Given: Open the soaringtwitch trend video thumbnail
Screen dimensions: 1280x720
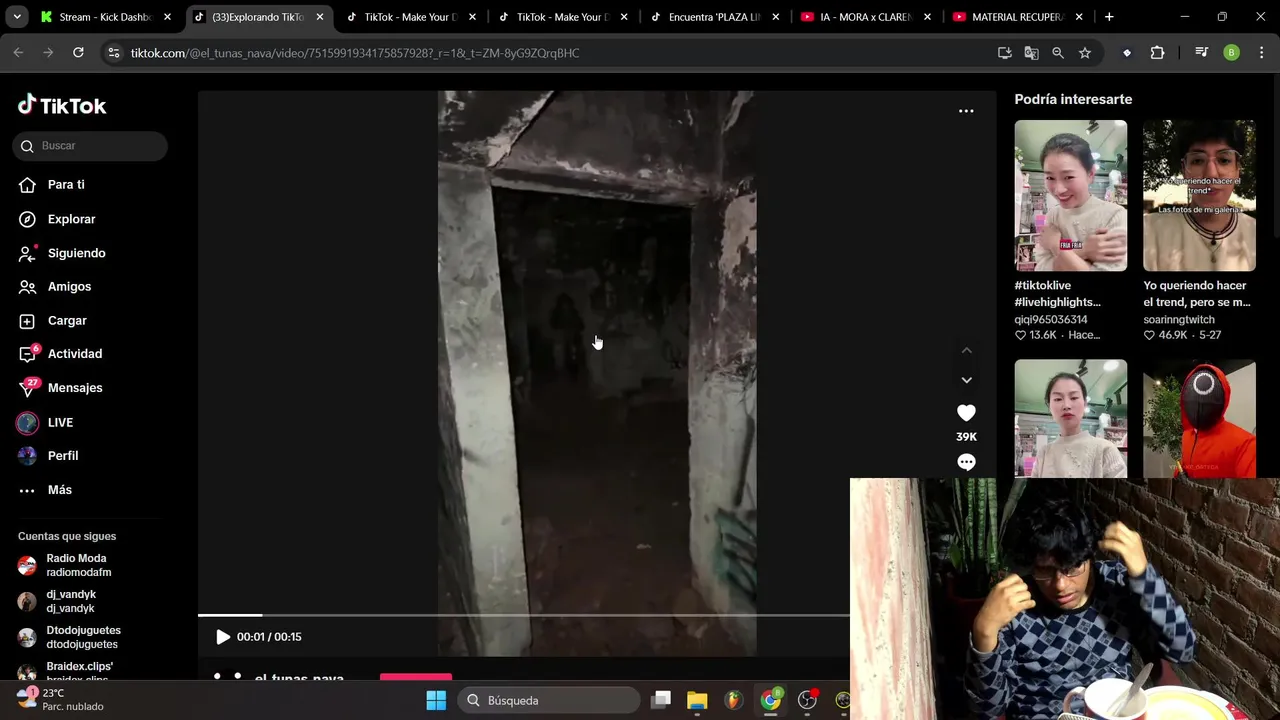Looking at the screenshot, I should 1199,196.
